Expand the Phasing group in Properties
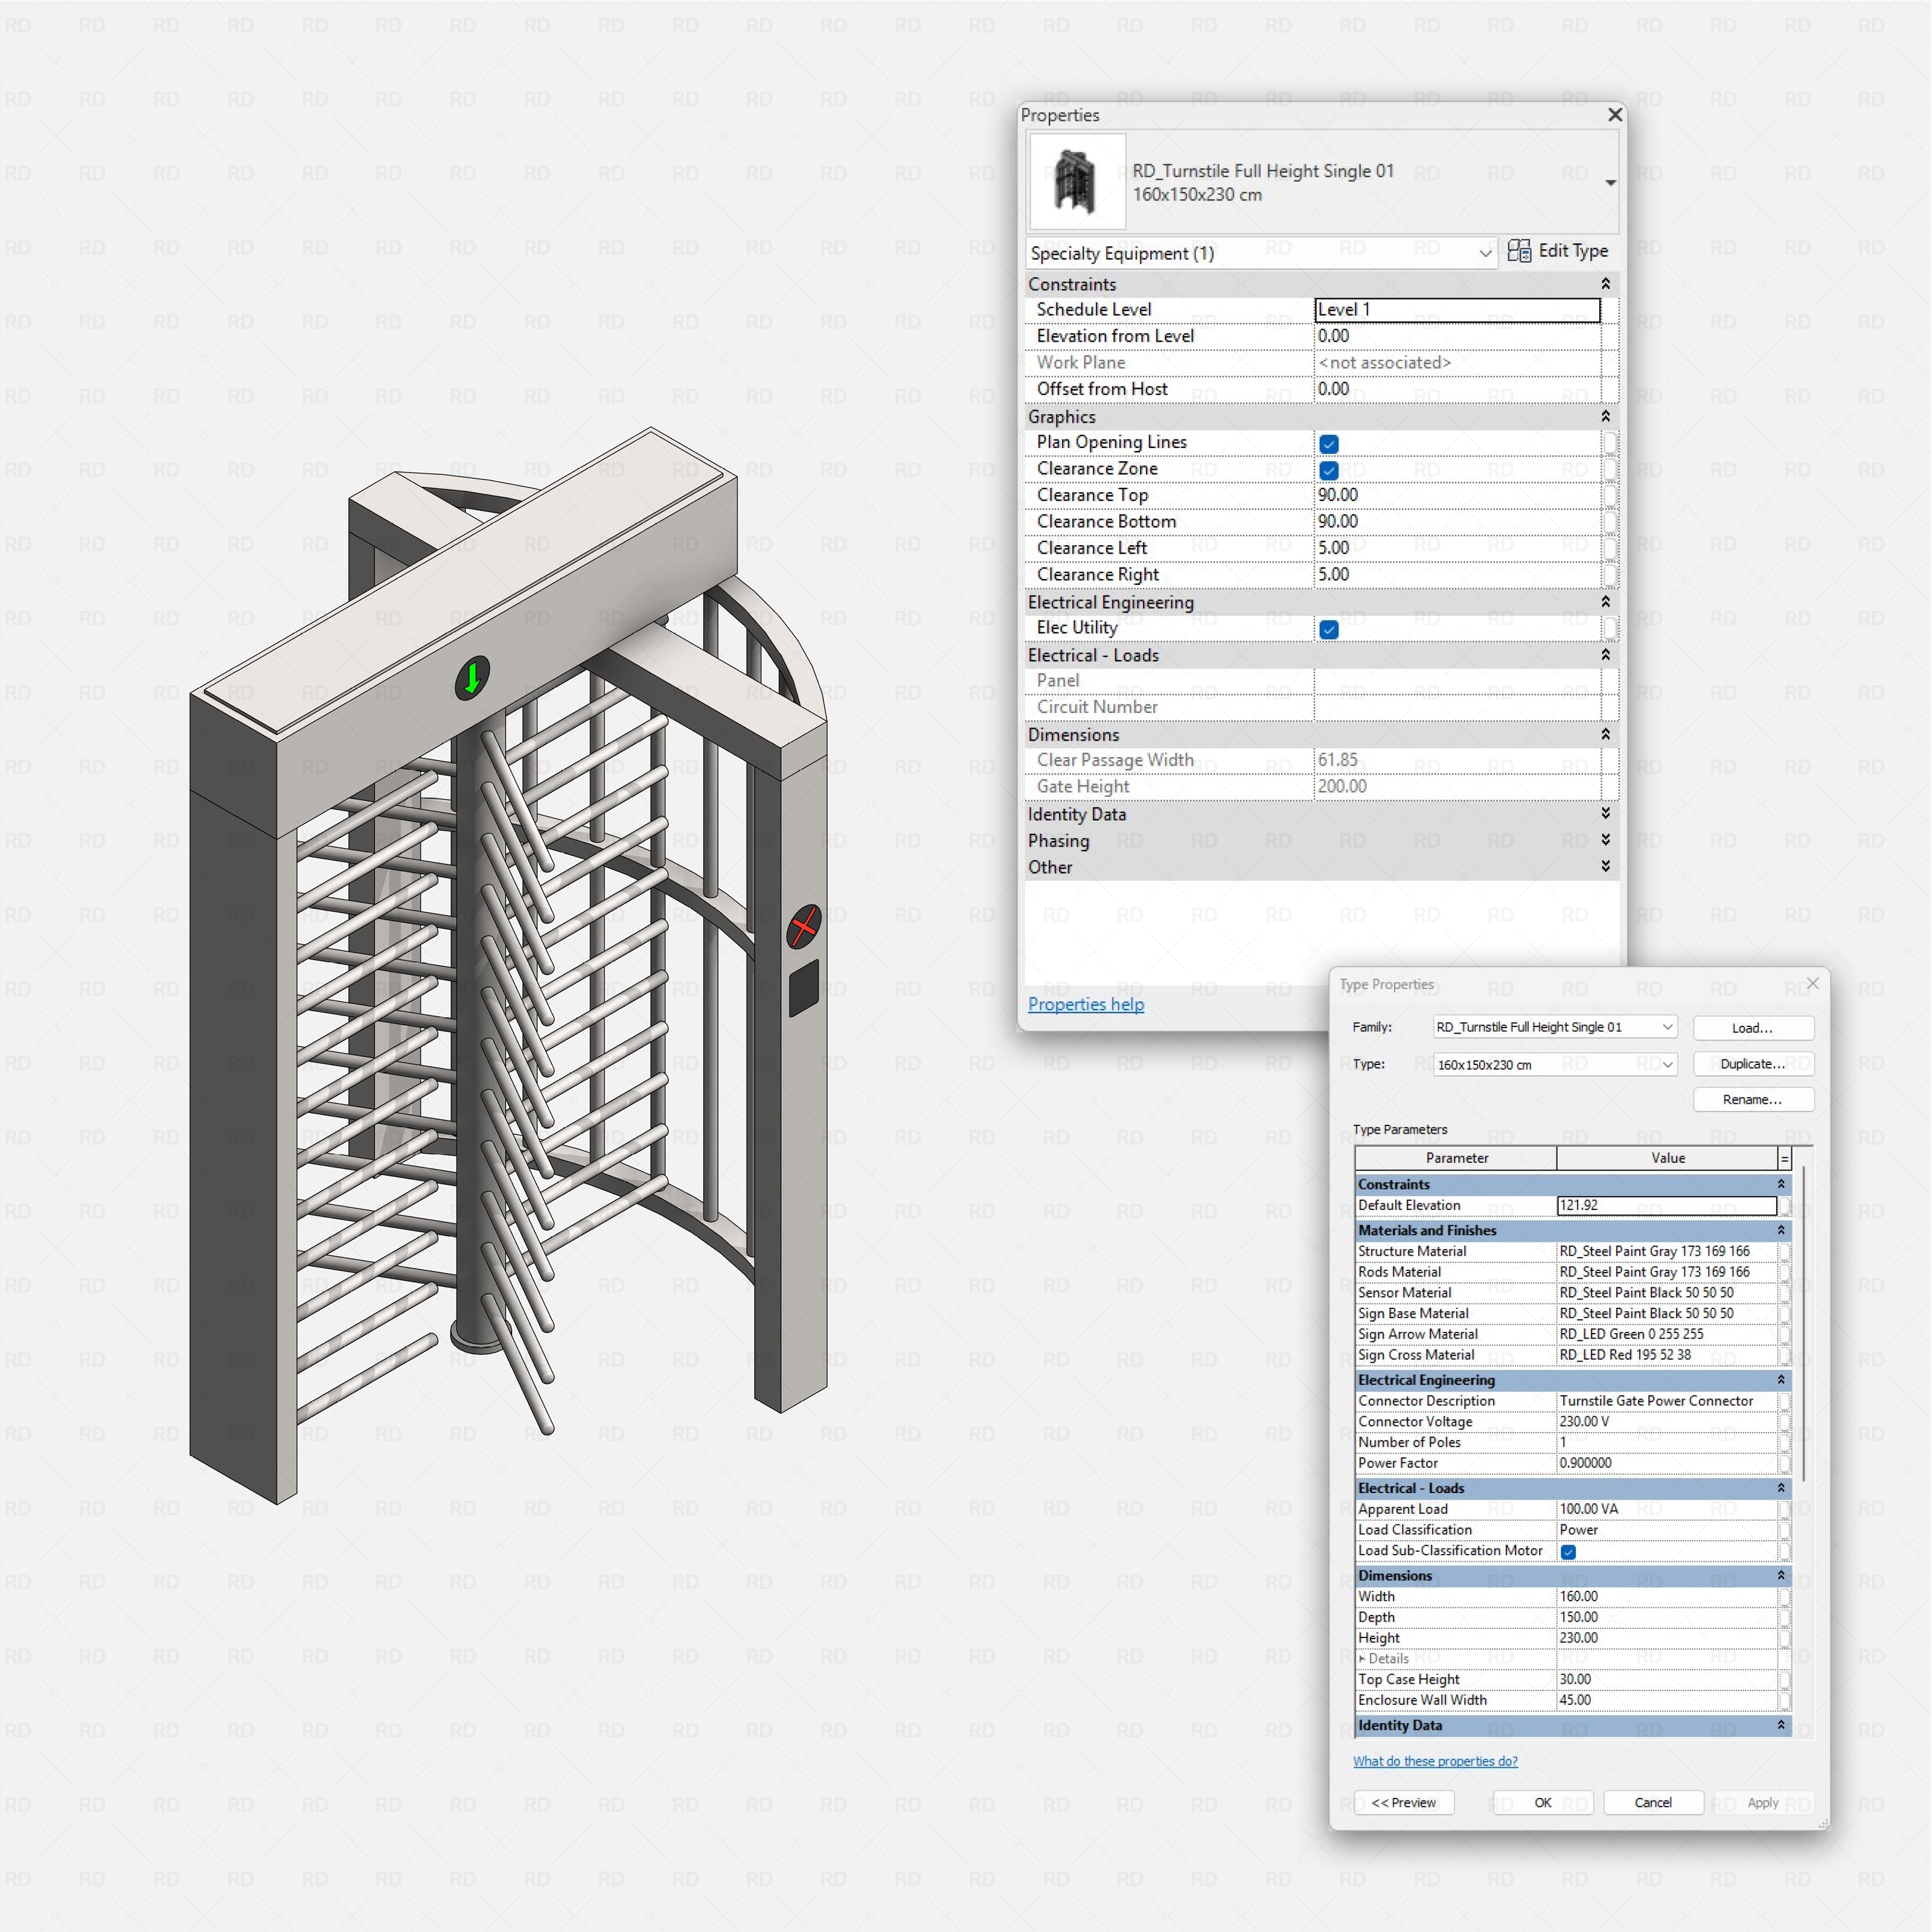Image resolution: width=1932 pixels, height=1932 pixels. click(x=1605, y=840)
